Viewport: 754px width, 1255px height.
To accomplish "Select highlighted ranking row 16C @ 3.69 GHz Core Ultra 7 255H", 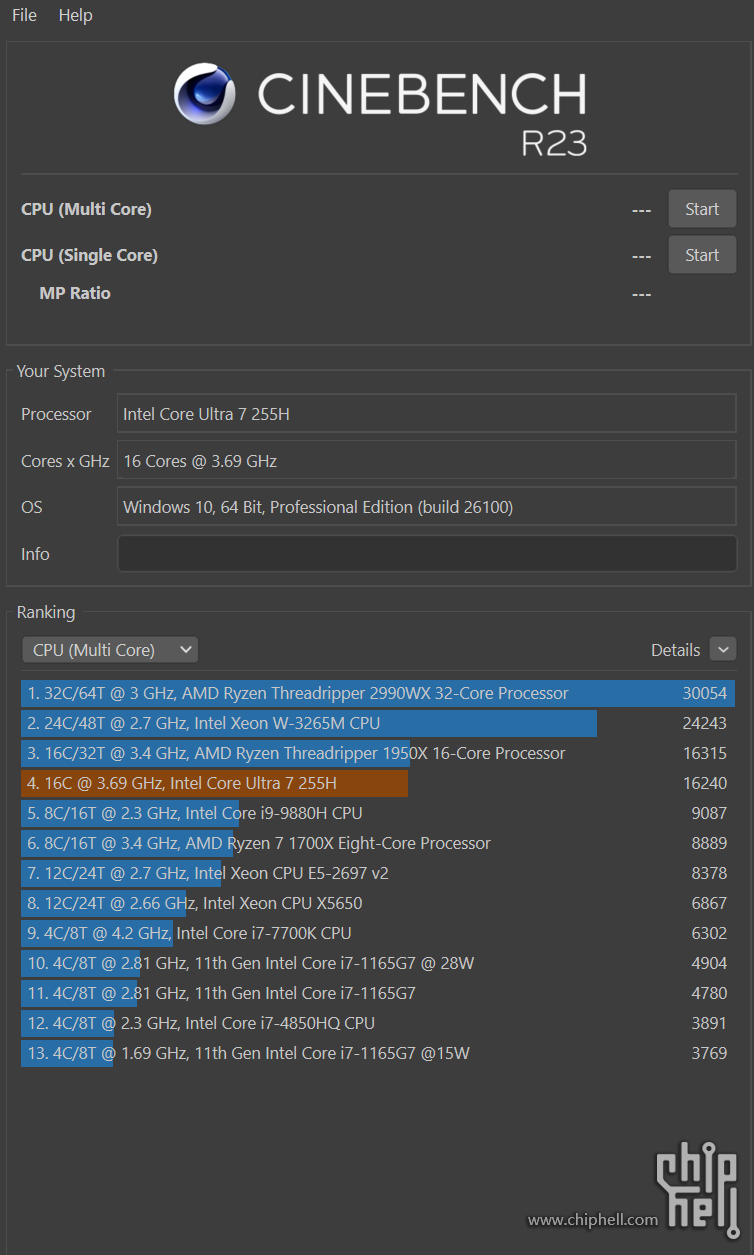I will click(x=378, y=783).
